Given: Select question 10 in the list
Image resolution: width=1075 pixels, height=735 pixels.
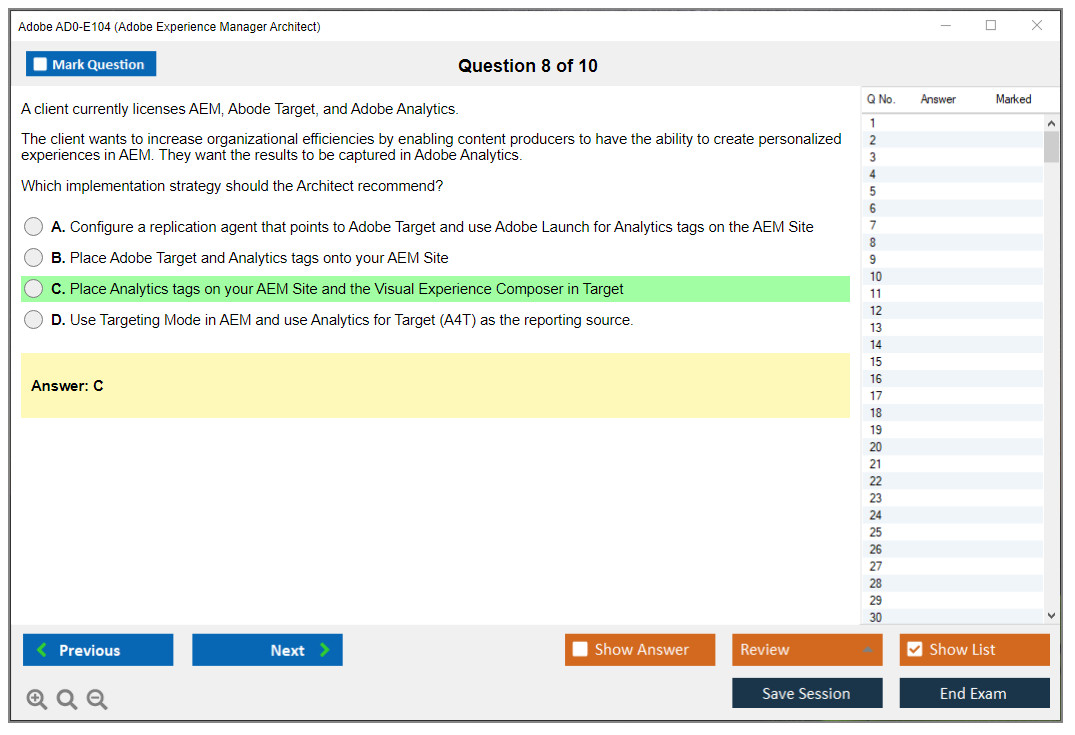Looking at the screenshot, I should pyautogui.click(x=876, y=276).
